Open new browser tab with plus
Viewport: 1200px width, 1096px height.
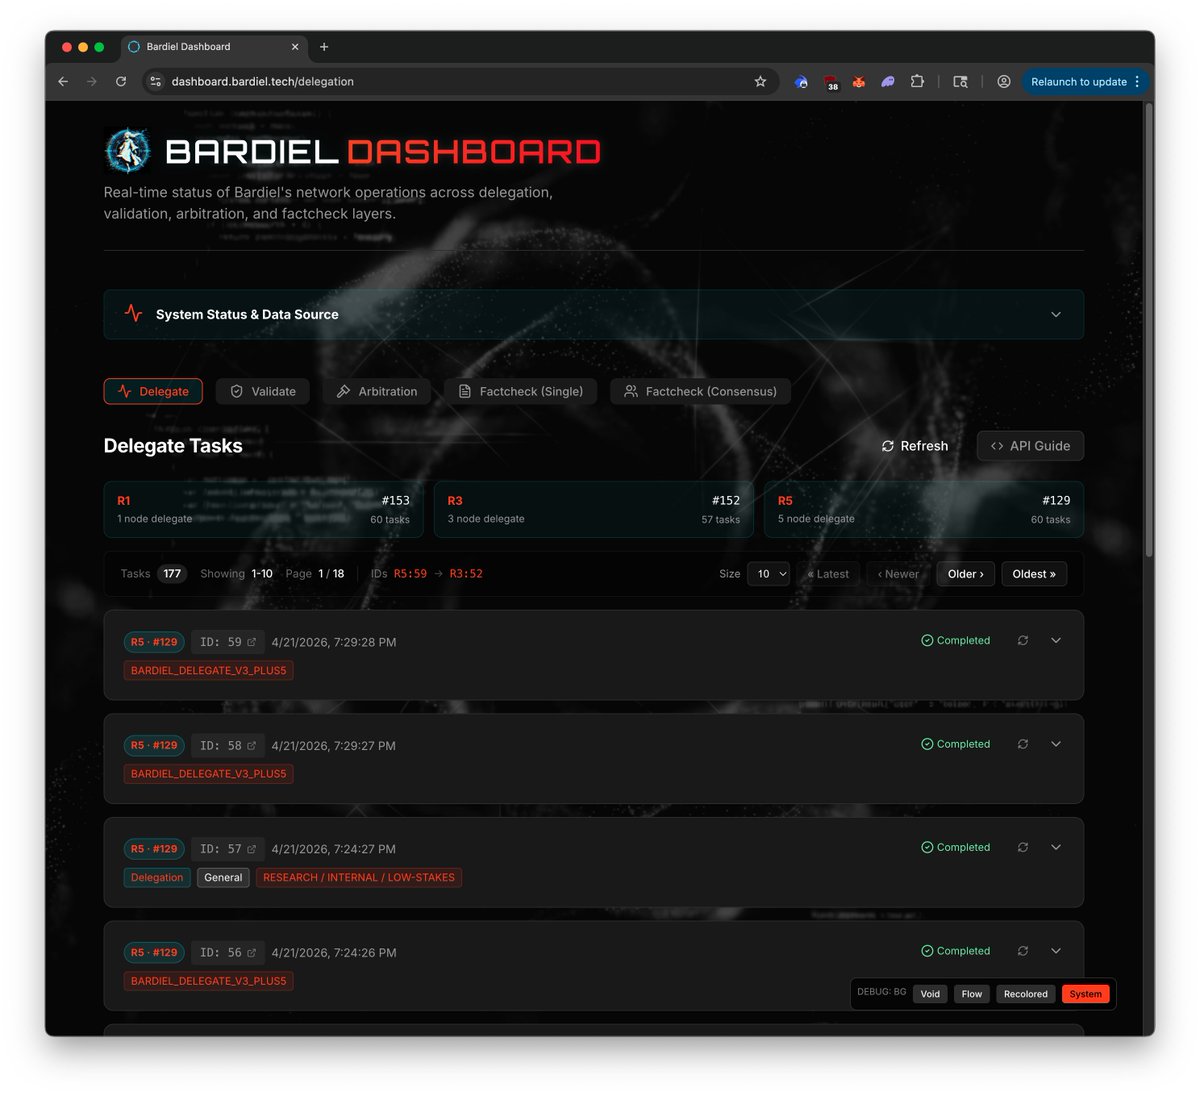tap(324, 47)
